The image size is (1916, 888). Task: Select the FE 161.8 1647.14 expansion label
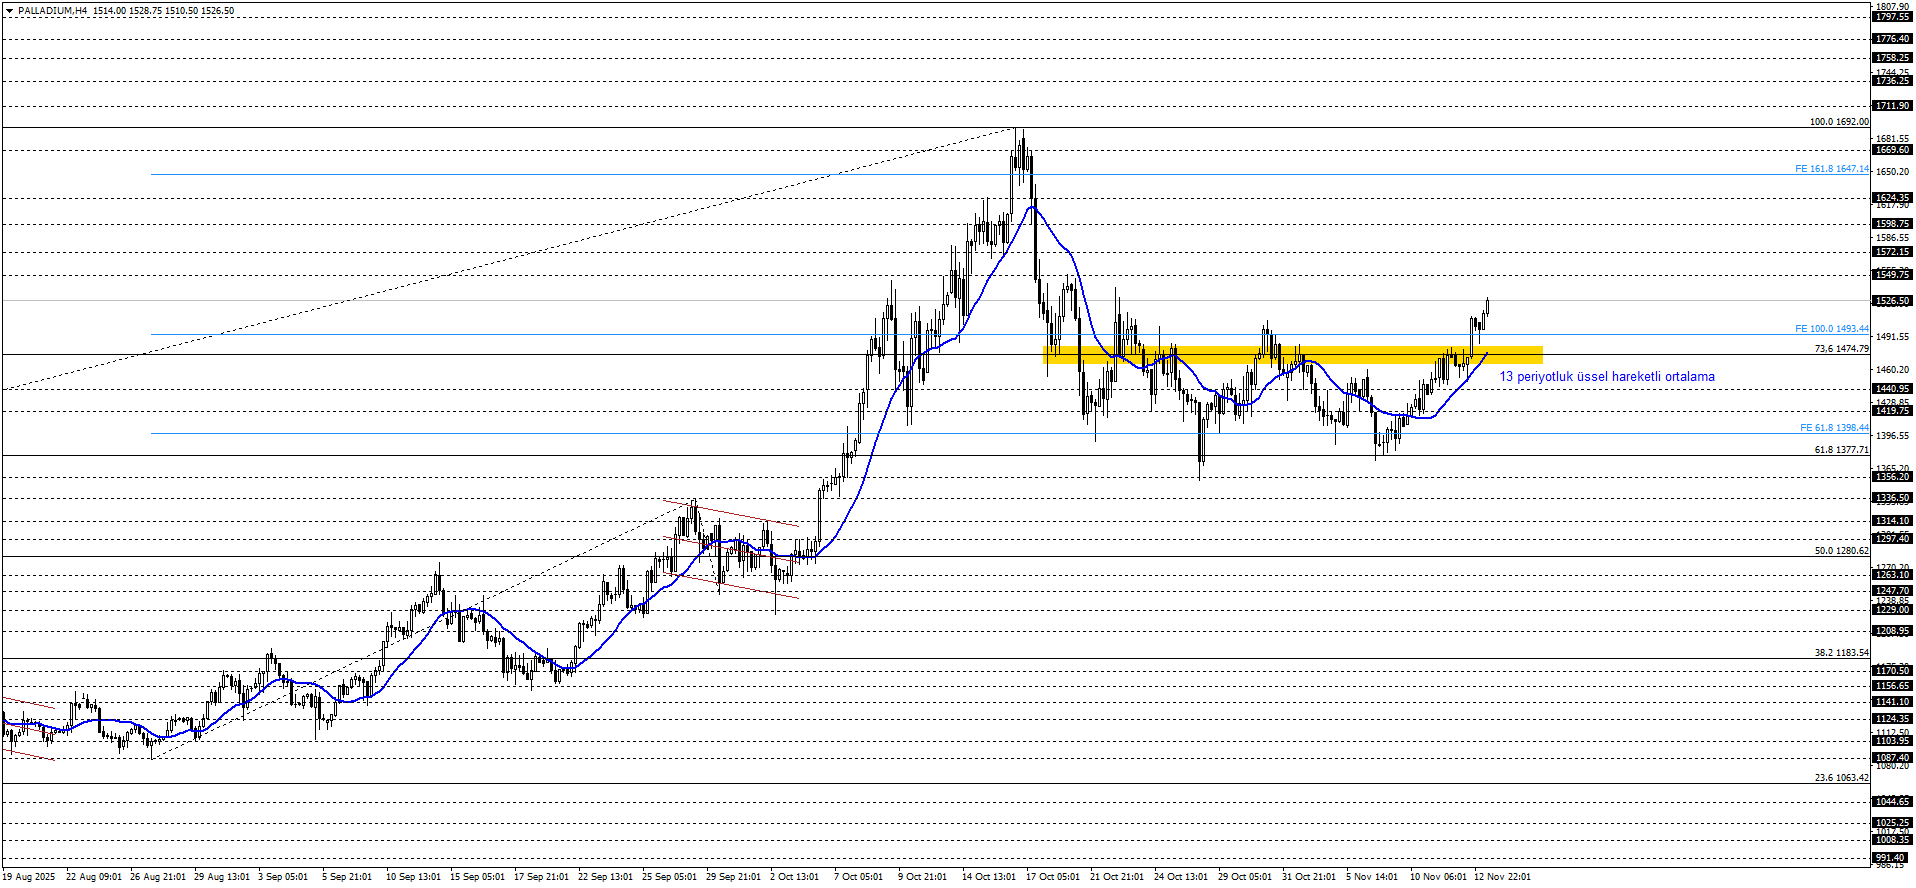(x=1831, y=169)
